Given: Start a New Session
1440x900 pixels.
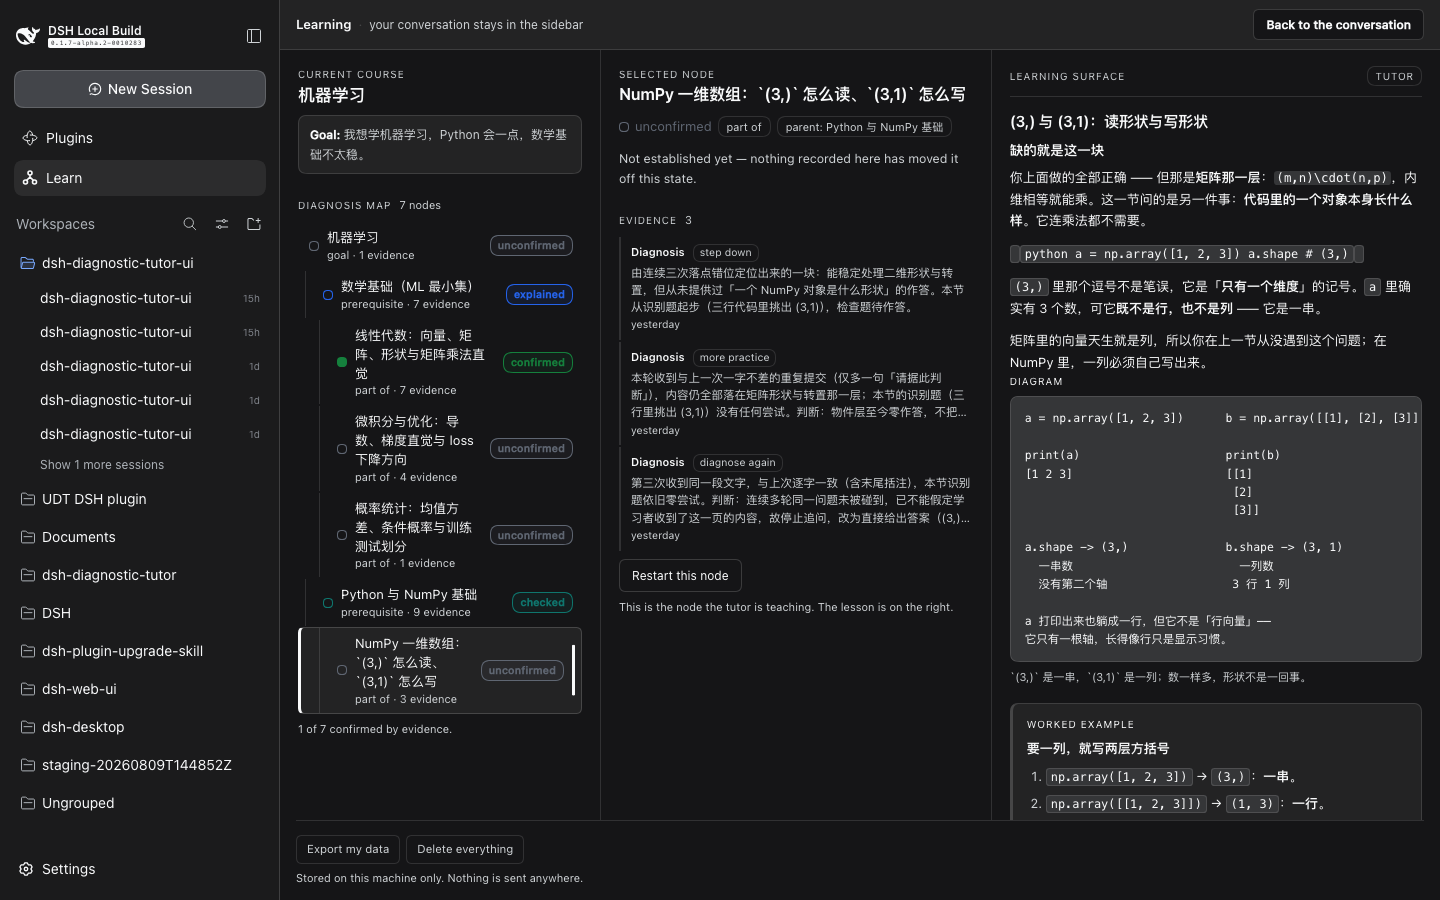Looking at the screenshot, I should coord(140,89).
